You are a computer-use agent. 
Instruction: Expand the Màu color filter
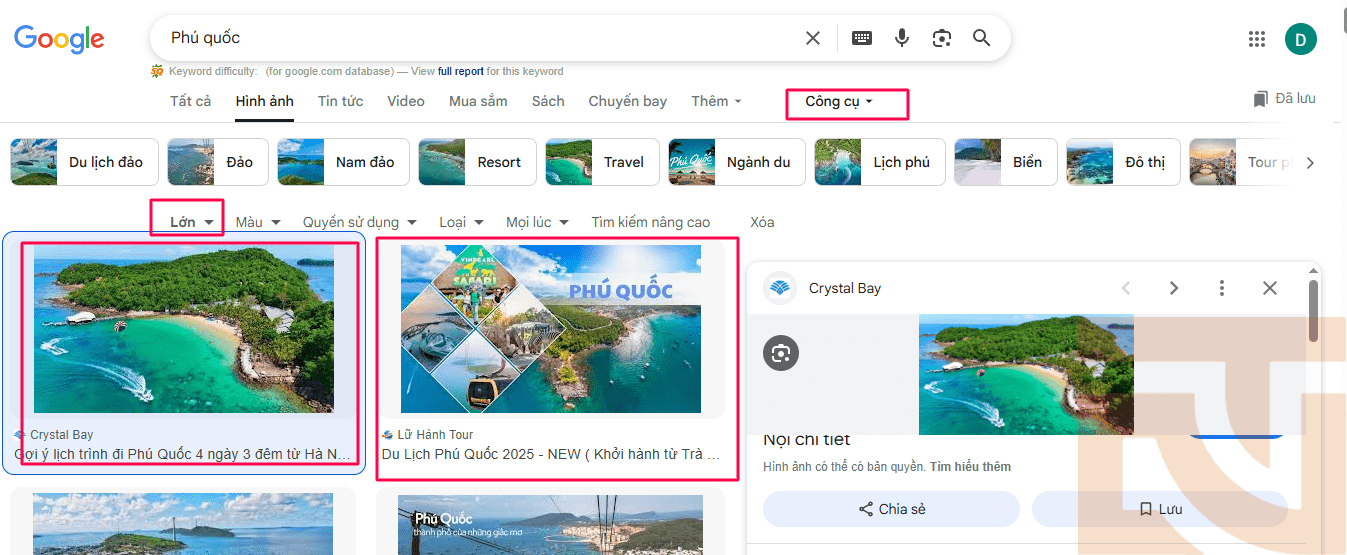click(258, 222)
